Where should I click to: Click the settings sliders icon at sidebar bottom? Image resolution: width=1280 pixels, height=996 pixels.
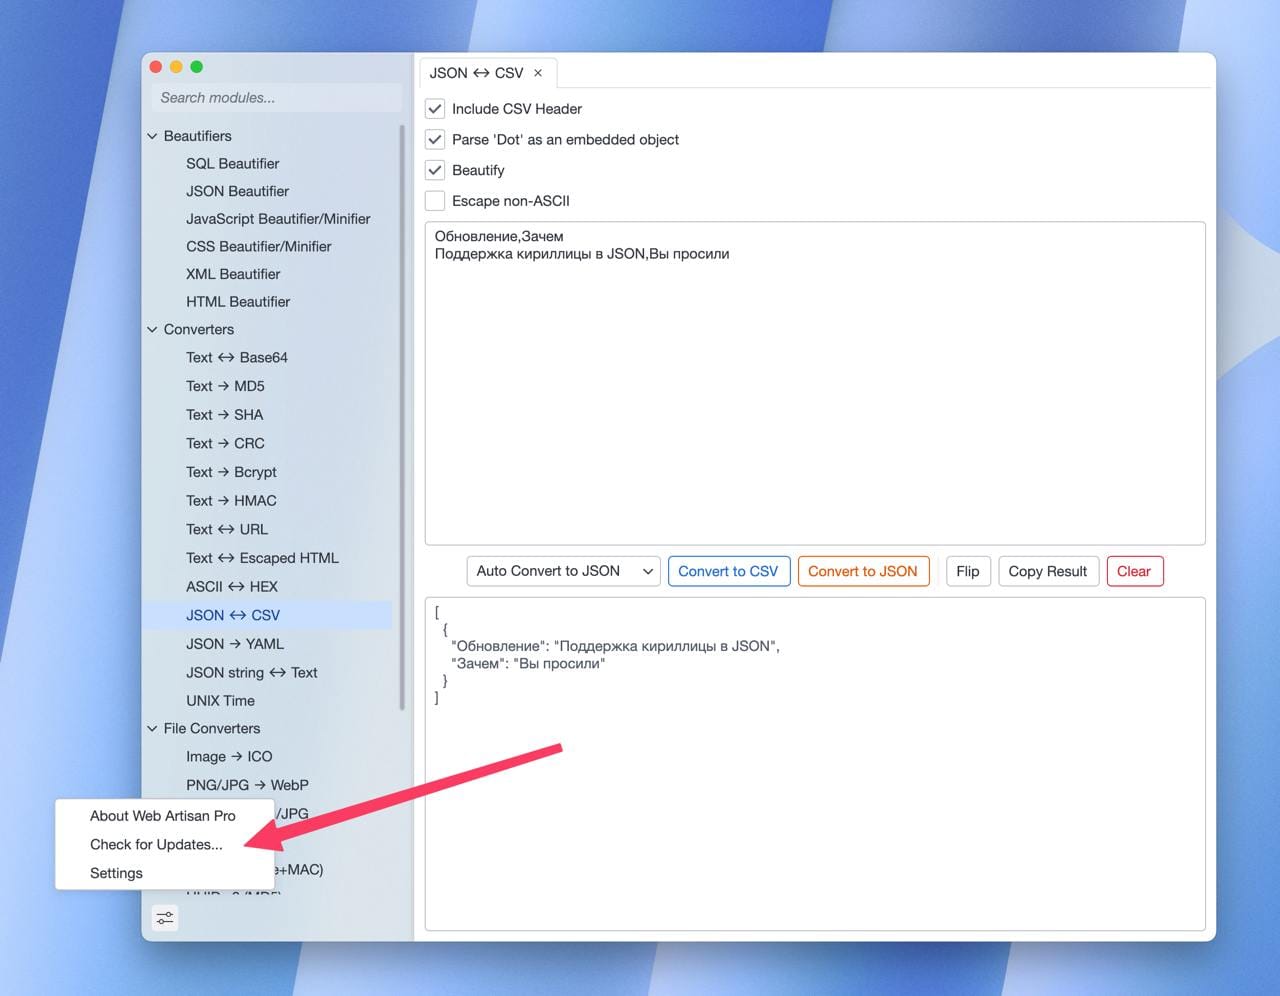click(165, 917)
